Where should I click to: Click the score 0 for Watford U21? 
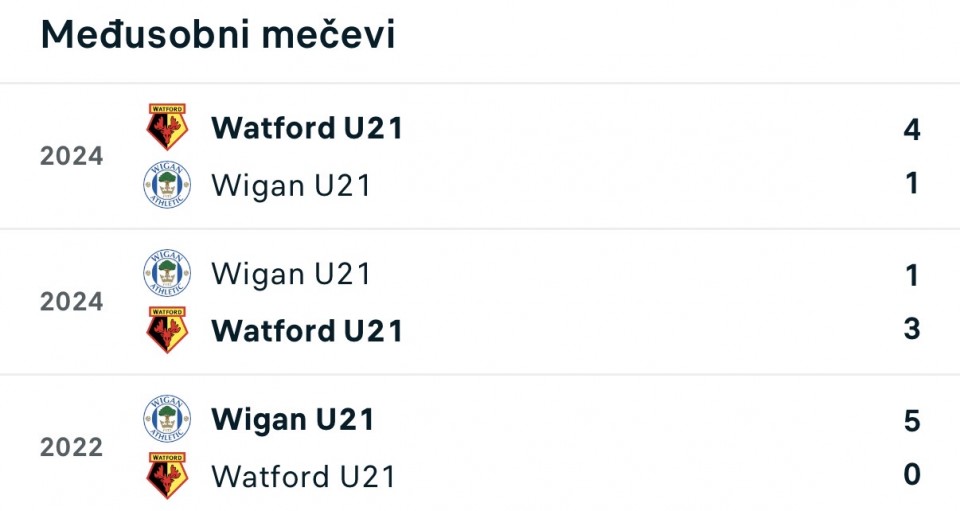911,474
